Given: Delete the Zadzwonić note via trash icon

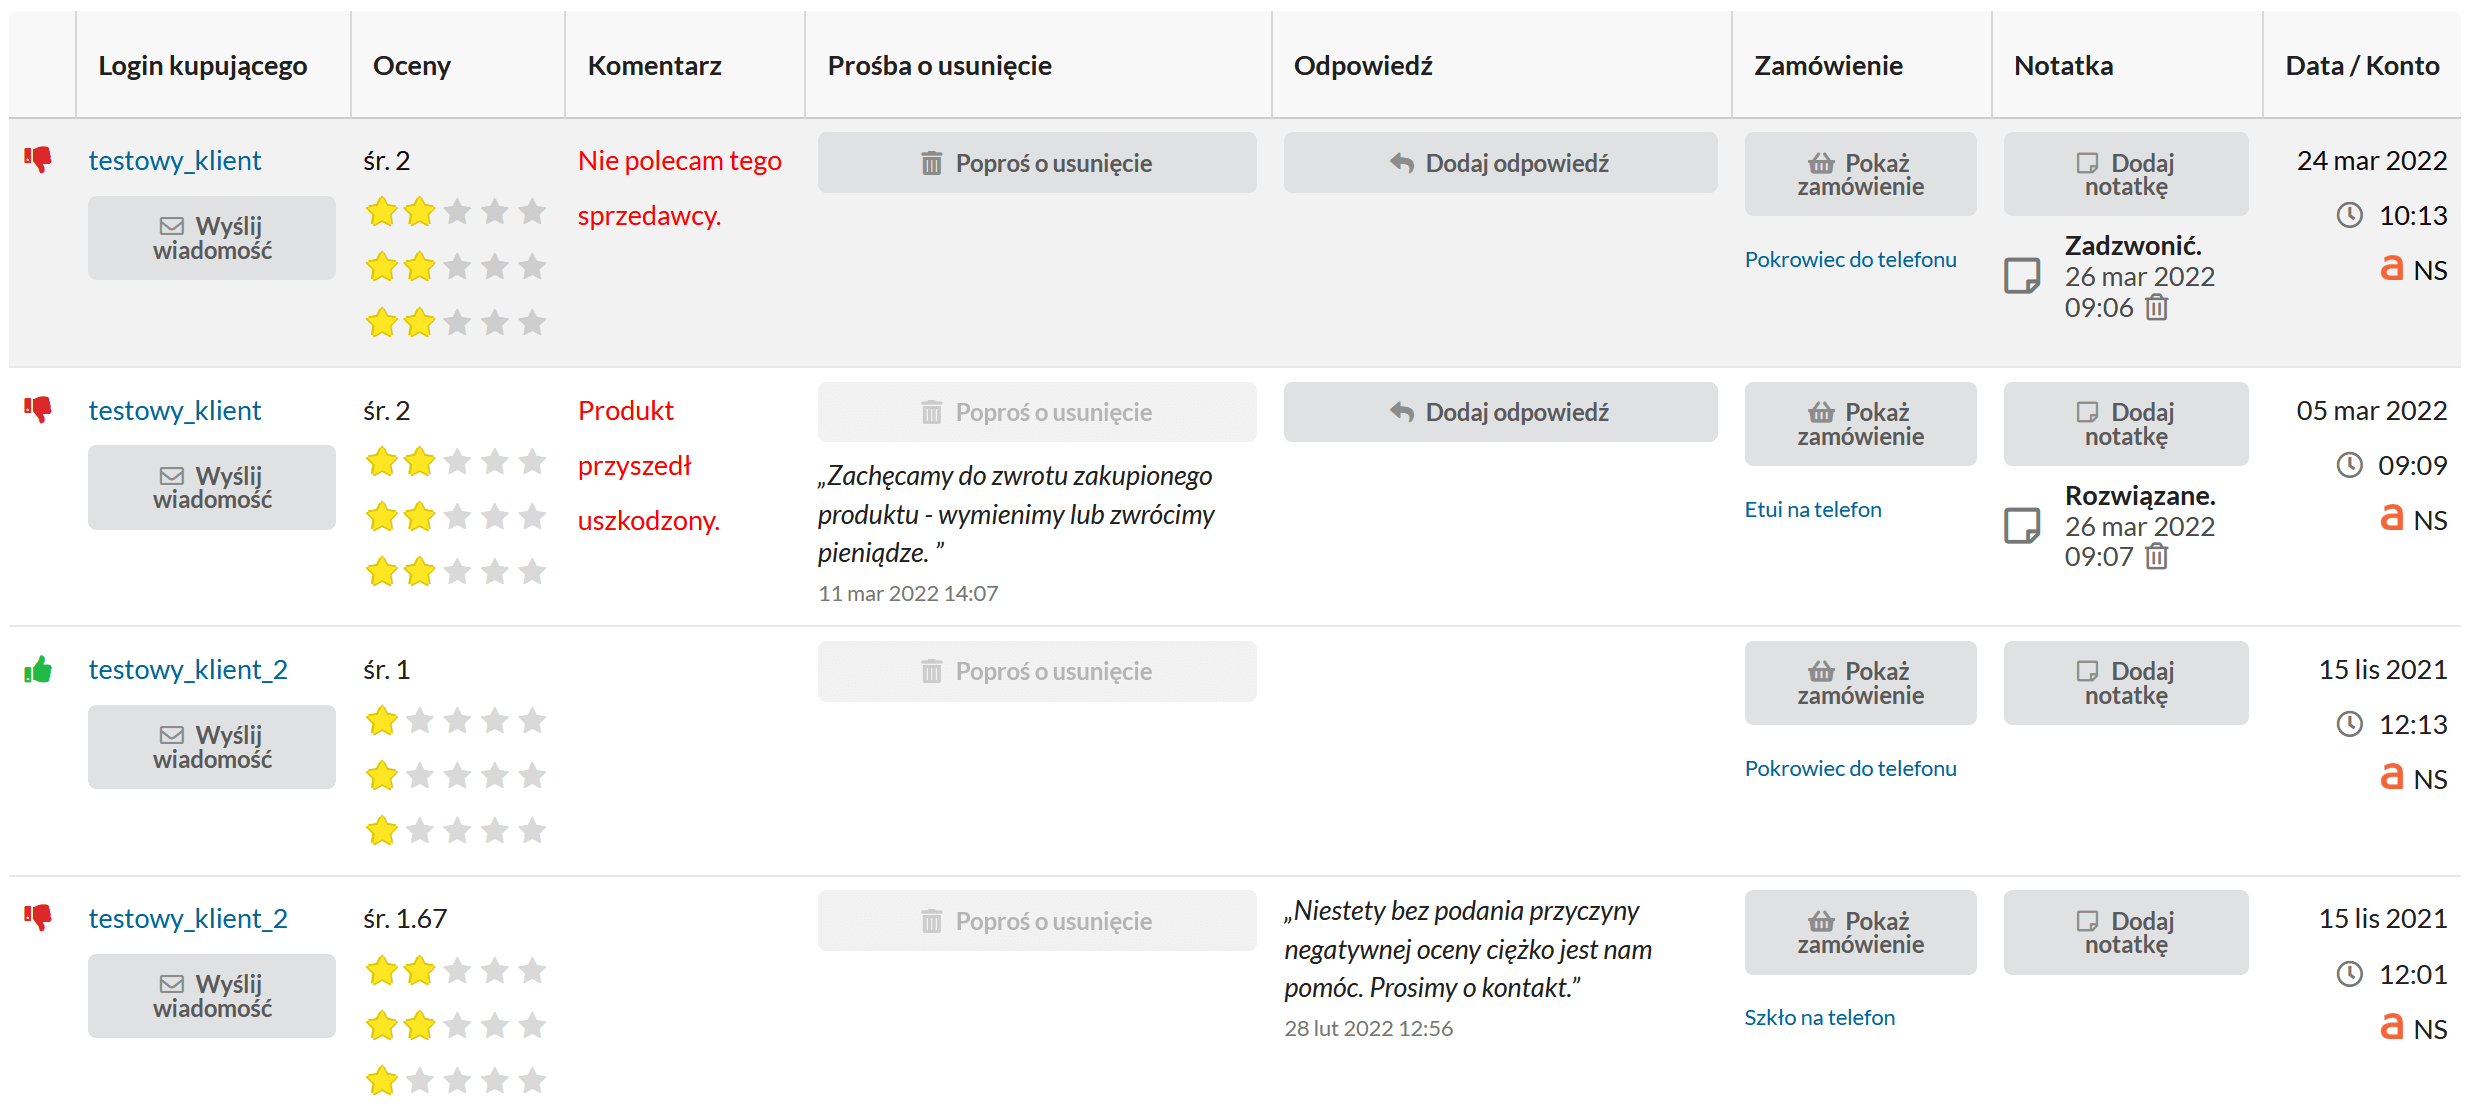Looking at the screenshot, I should click(x=2157, y=308).
